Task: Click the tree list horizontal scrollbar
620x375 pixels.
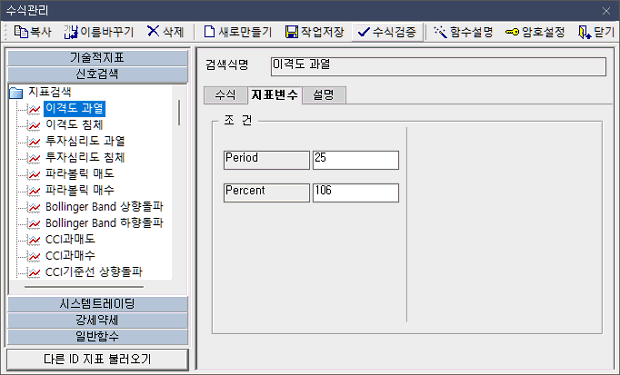Action: pos(84,287)
